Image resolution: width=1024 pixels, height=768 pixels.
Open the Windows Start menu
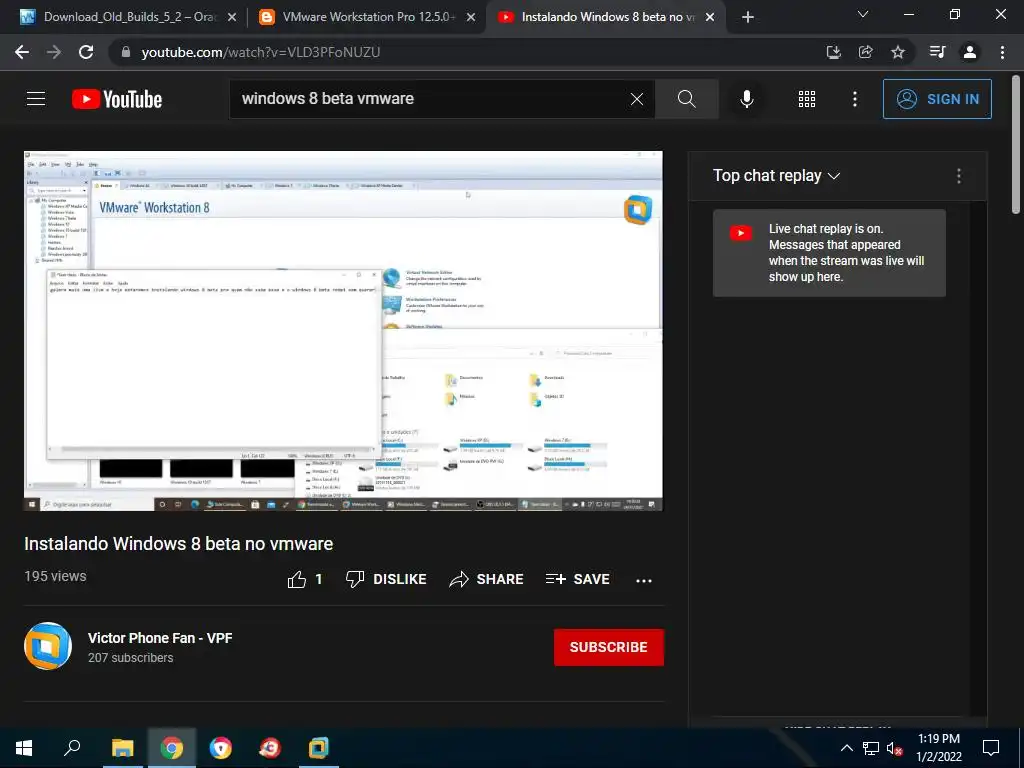[24, 747]
